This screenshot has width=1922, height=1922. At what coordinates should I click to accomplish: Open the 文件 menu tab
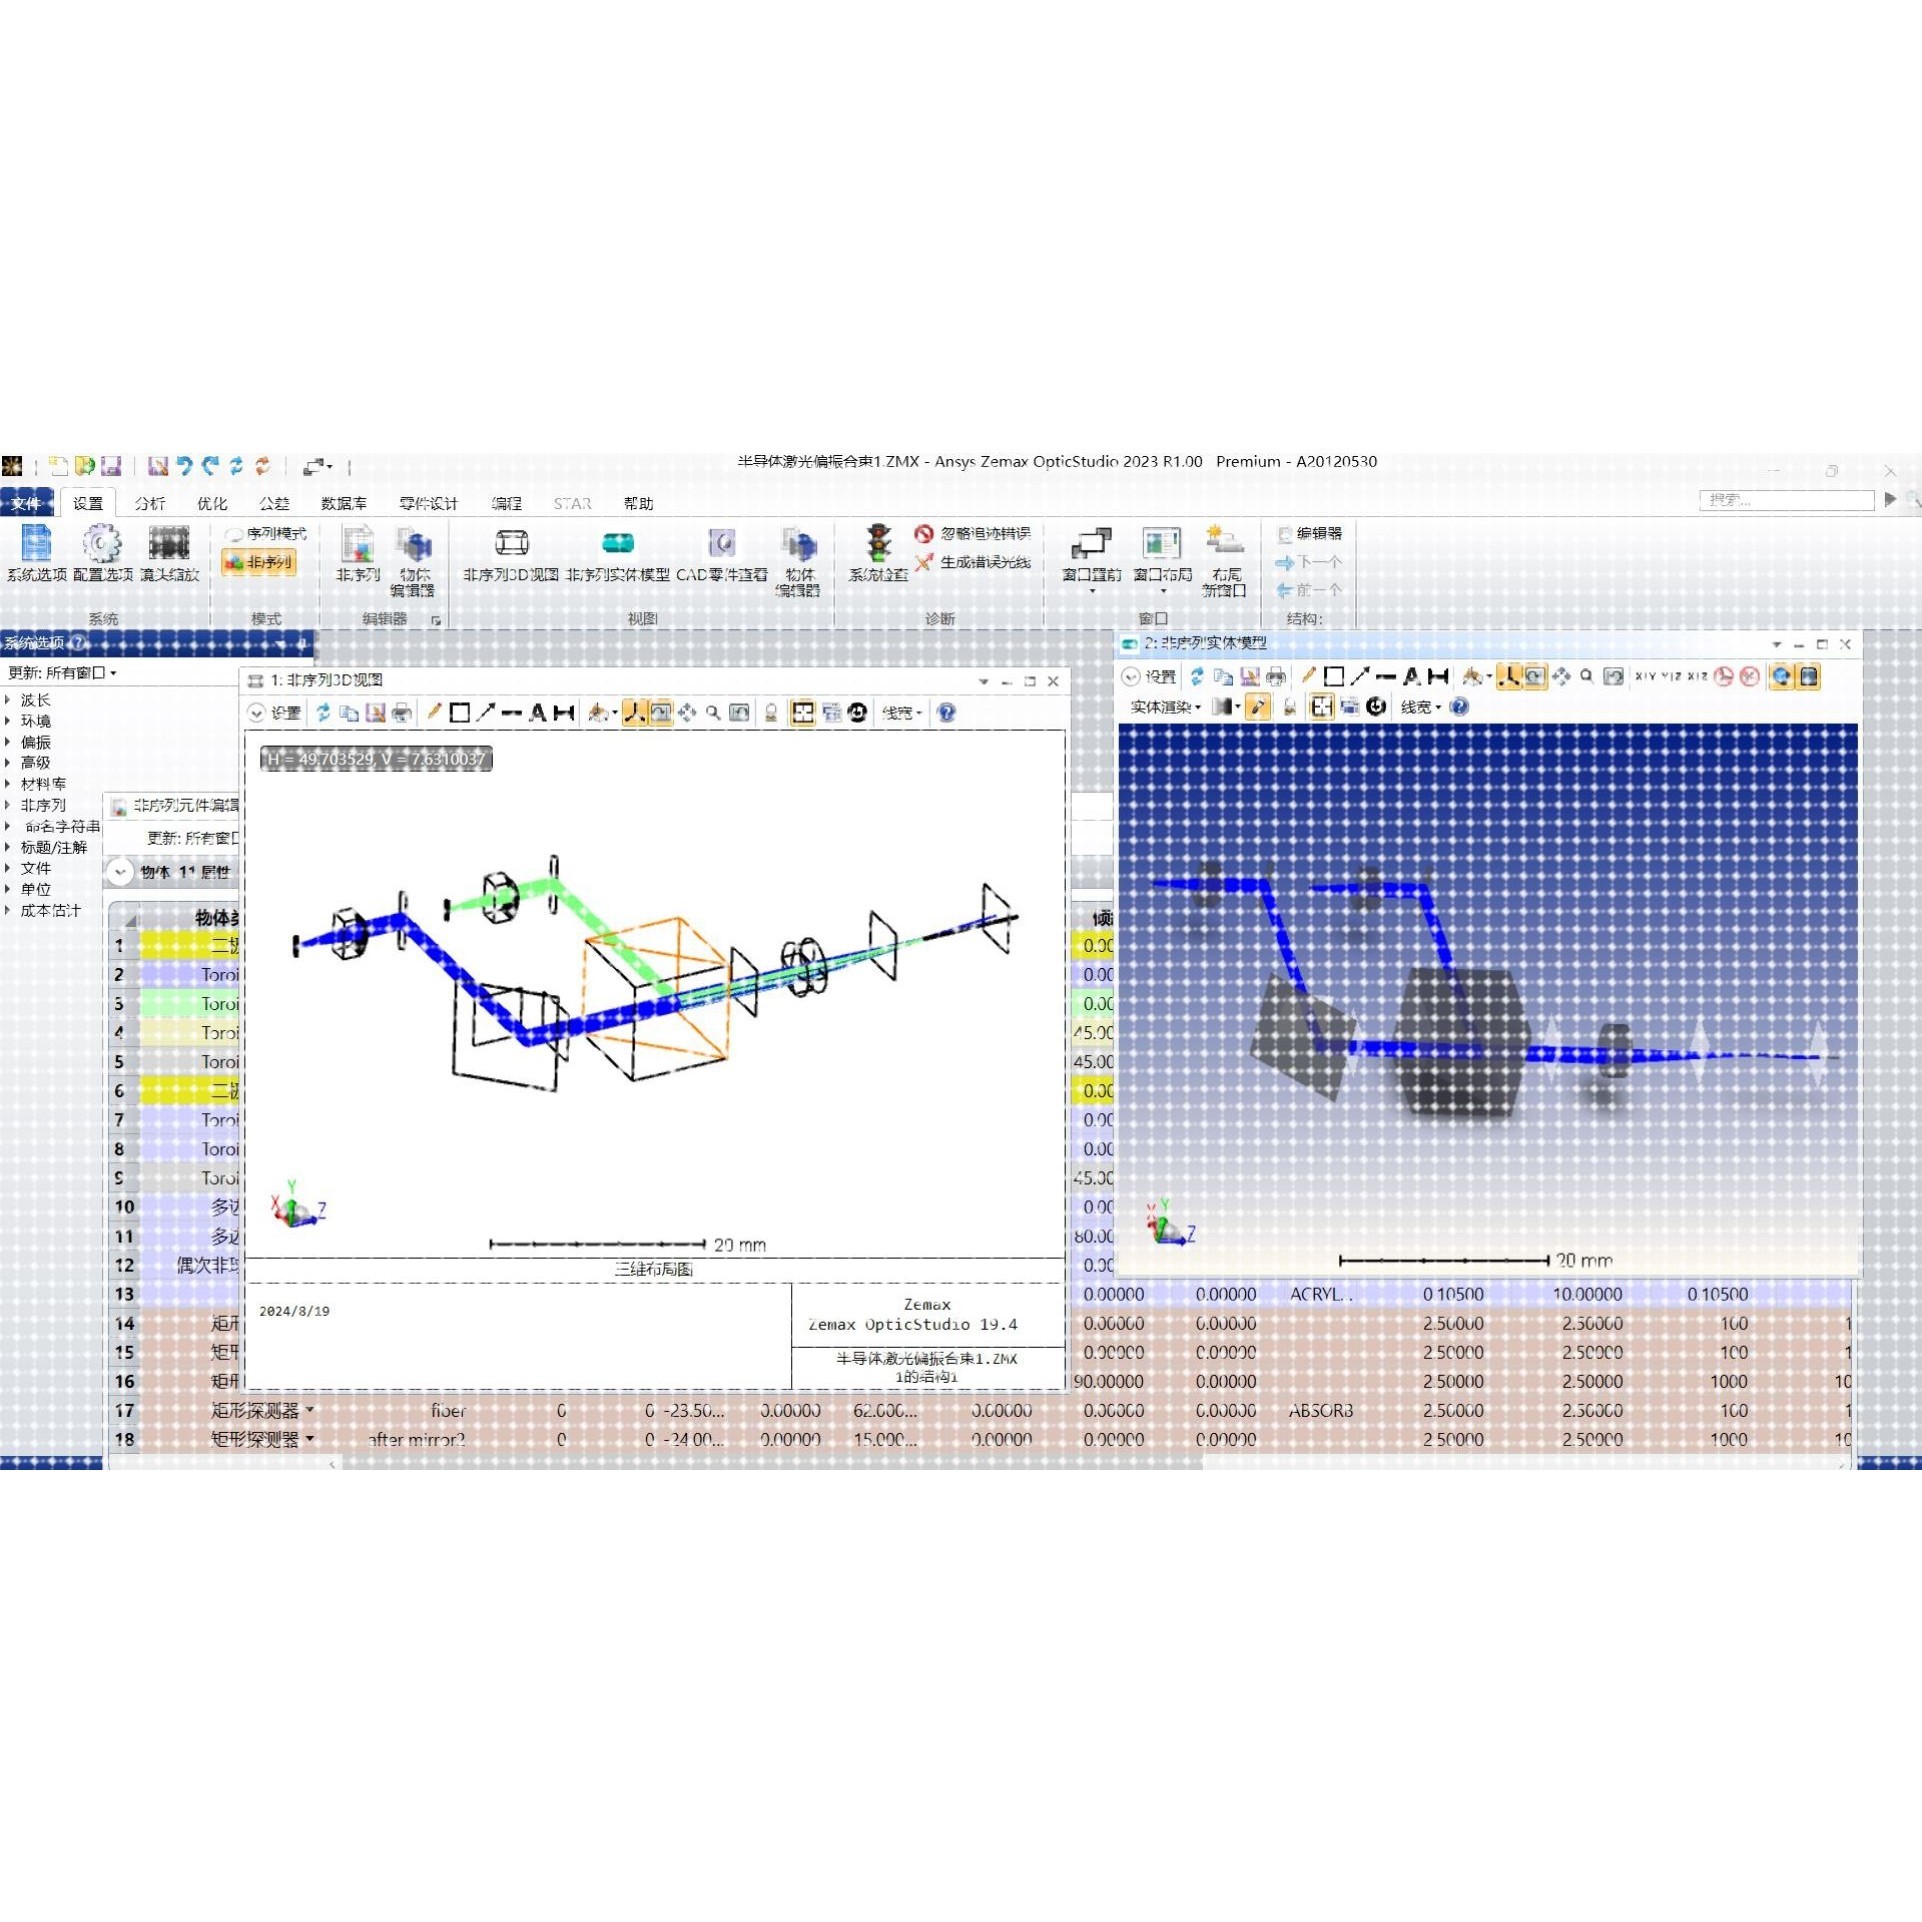(26, 503)
